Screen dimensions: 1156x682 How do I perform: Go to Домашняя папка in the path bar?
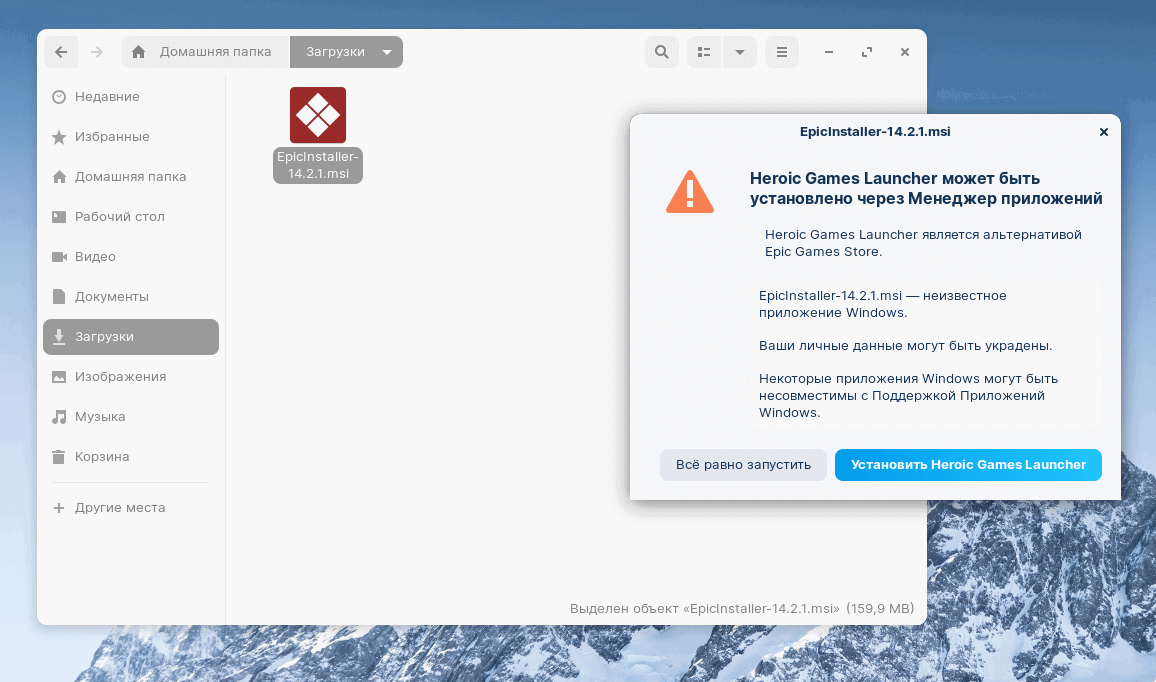point(205,52)
